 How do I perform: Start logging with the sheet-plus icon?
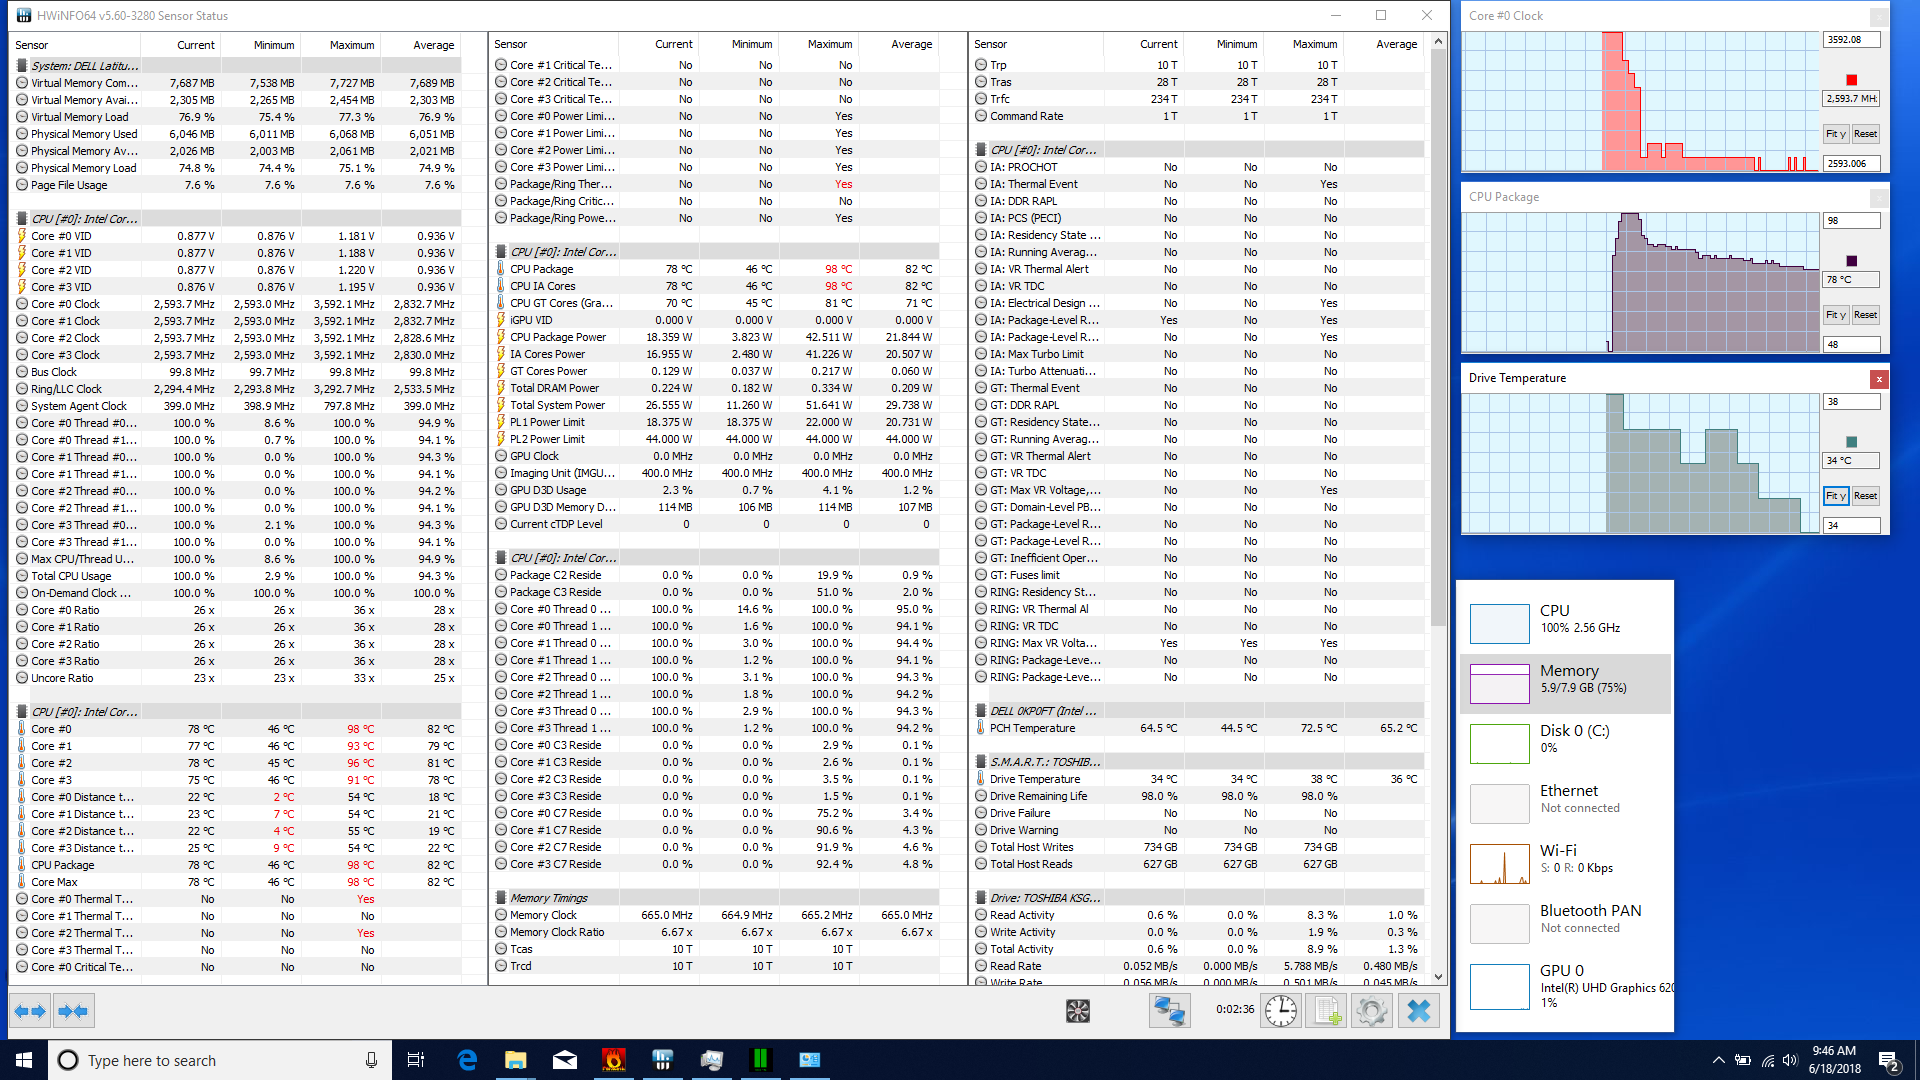1326,1011
